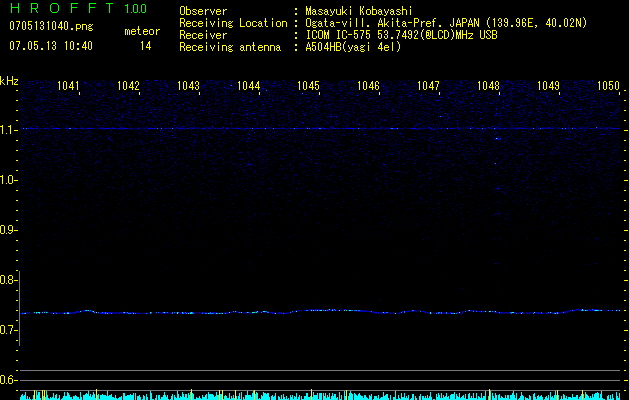The image size is (629, 400).
Task: Click the 1045 time label
Action: 308,87
